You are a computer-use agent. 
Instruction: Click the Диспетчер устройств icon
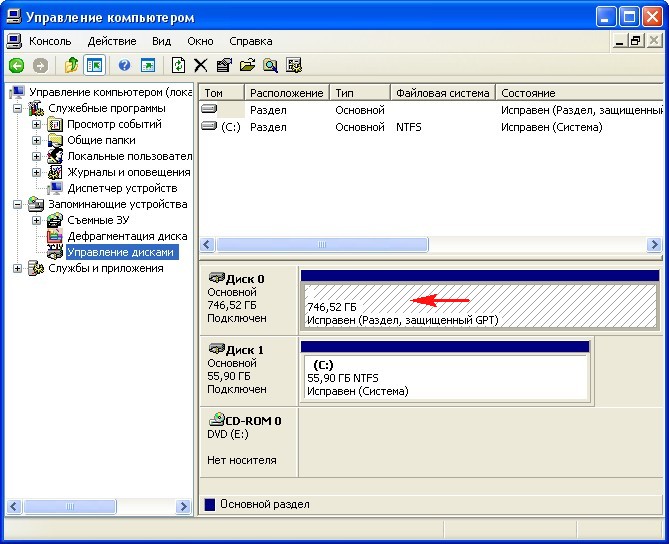pyautogui.click(x=55, y=188)
